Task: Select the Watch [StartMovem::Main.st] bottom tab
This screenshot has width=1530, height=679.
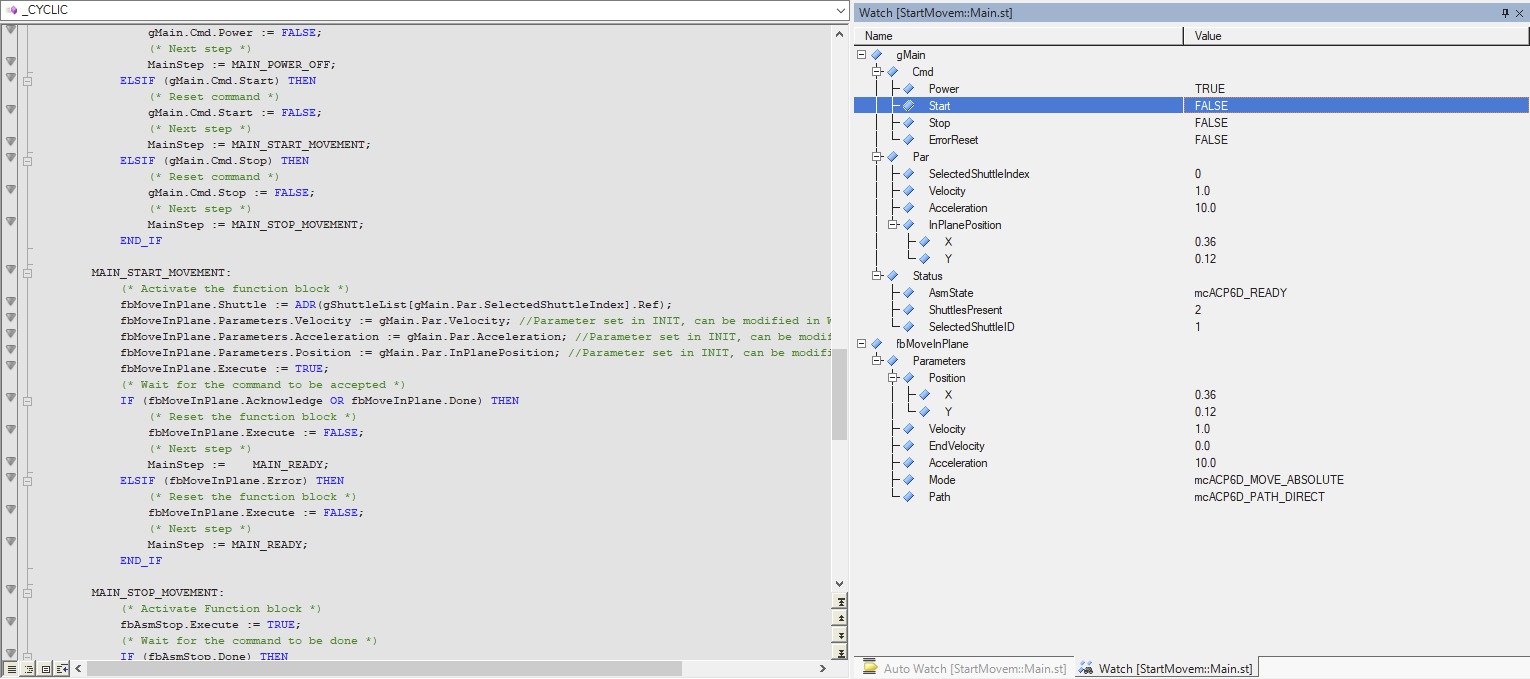Action: pyautogui.click(x=1166, y=668)
